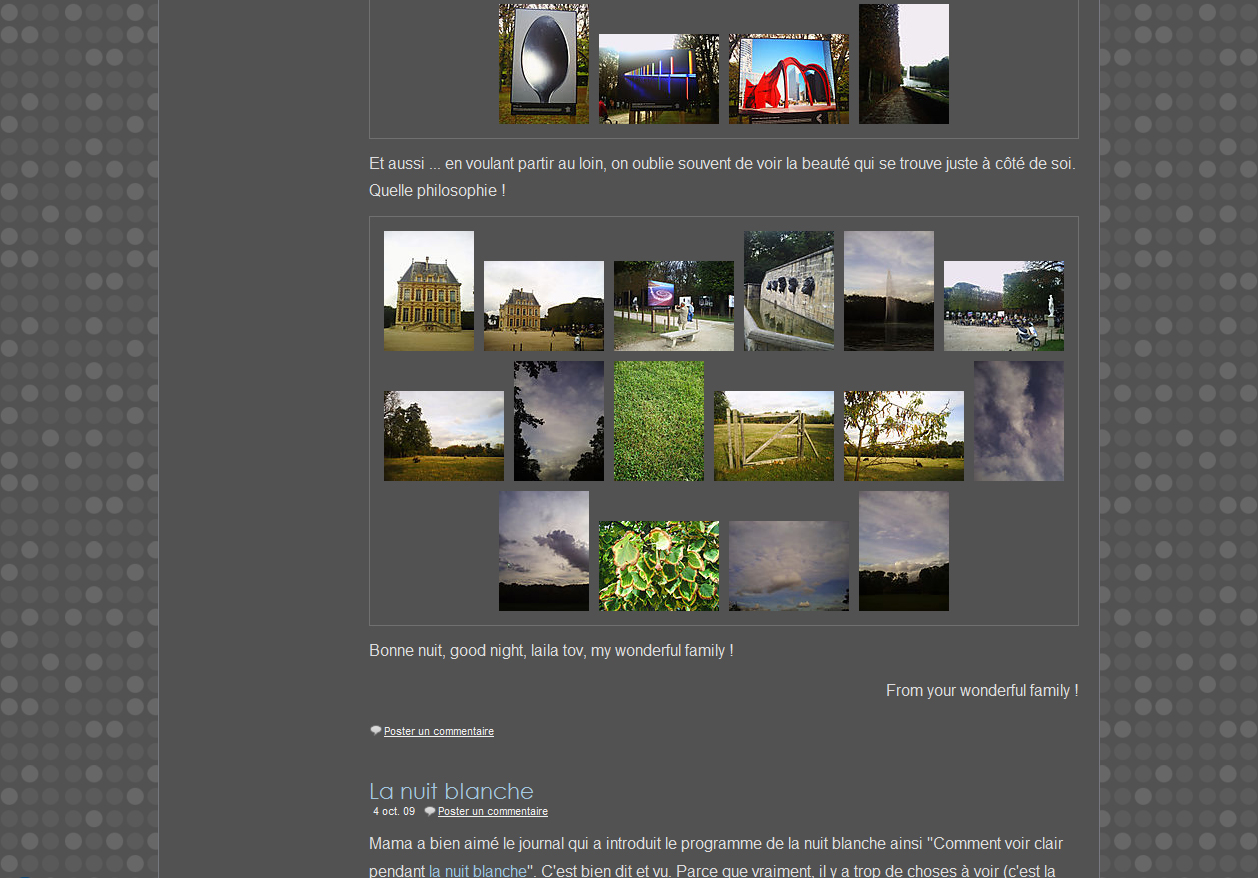Follow the 'la nuit blanche' text link
Viewport: 1258px width, 878px height.
tap(477, 871)
